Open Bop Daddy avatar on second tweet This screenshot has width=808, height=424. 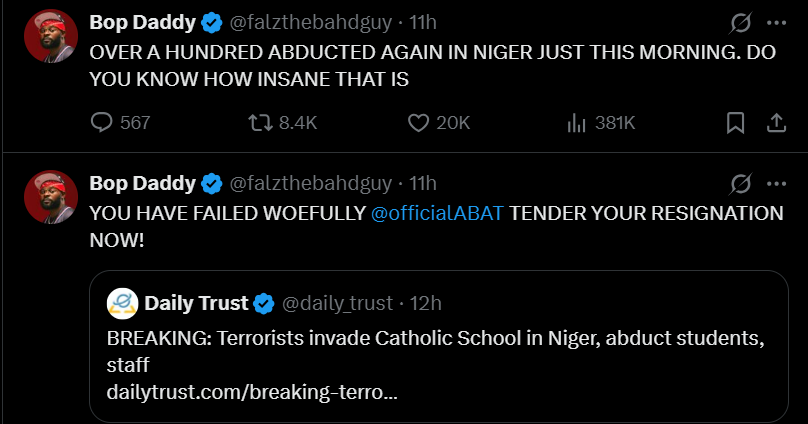(51, 196)
